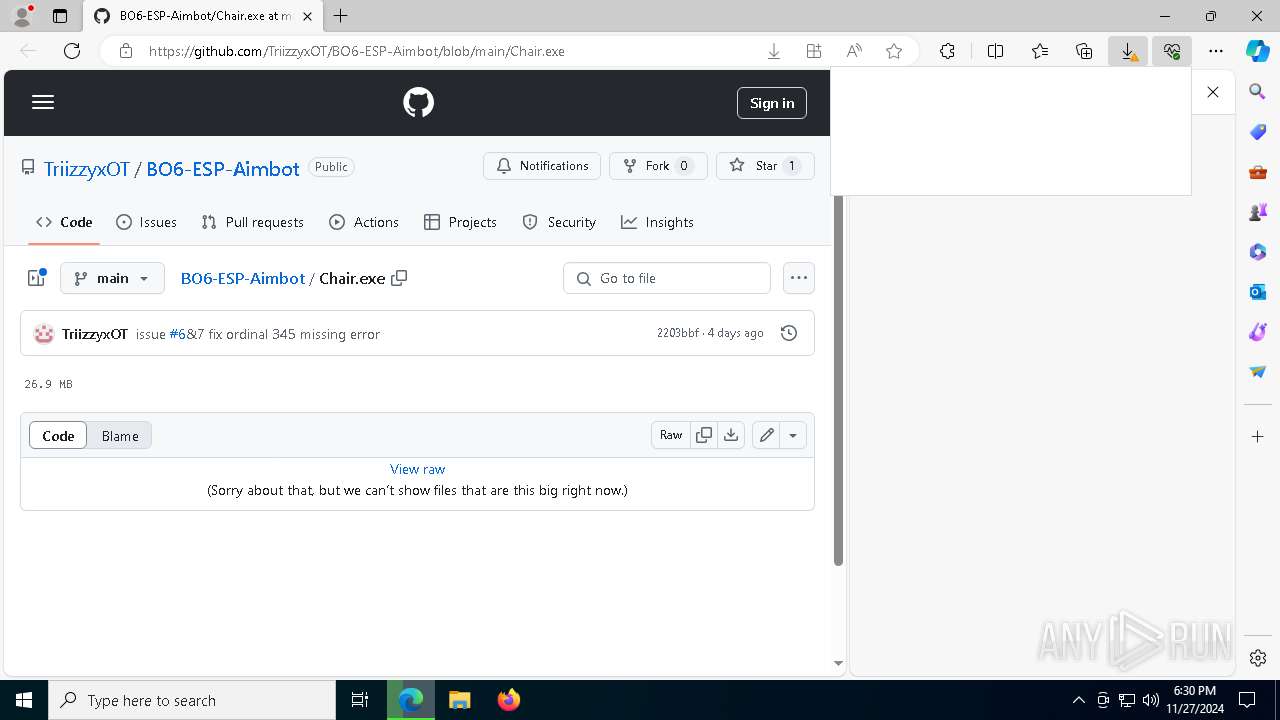Viewport: 1280px width, 720px height.
Task: Open the sidebar Tools briefcase icon
Action: coord(1258,172)
